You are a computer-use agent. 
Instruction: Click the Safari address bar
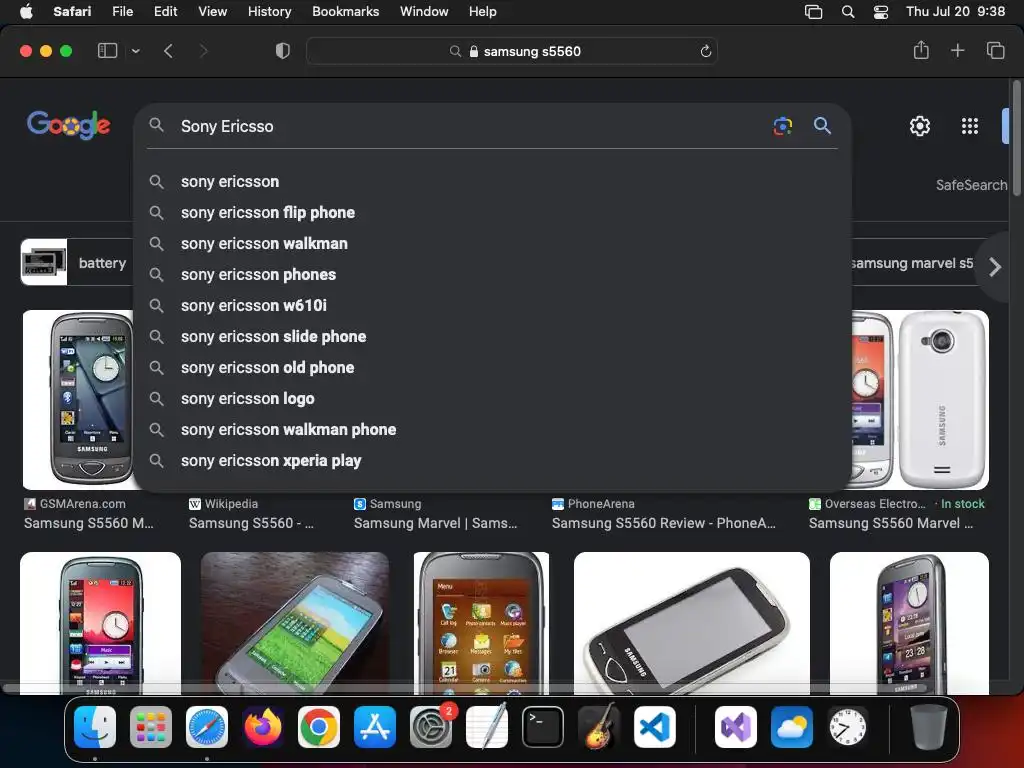point(512,52)
